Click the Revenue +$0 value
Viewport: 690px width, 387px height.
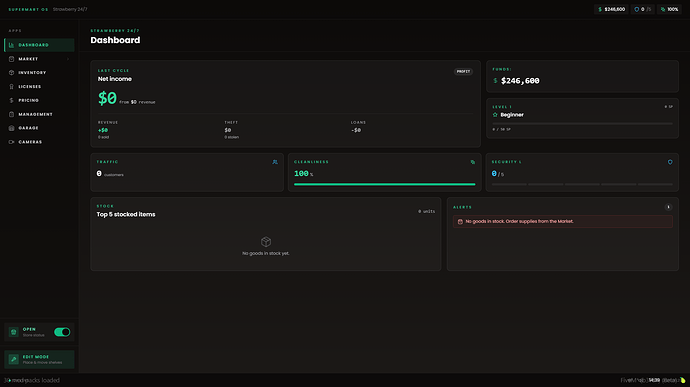pos(103,130)
